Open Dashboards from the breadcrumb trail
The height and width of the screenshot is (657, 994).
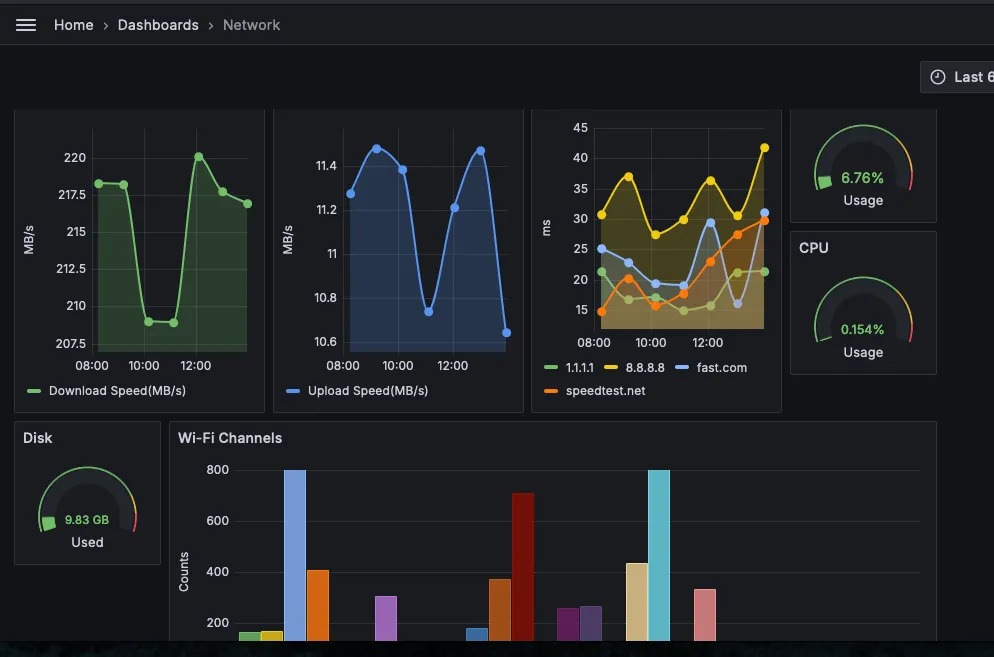(x=158, y=24)
